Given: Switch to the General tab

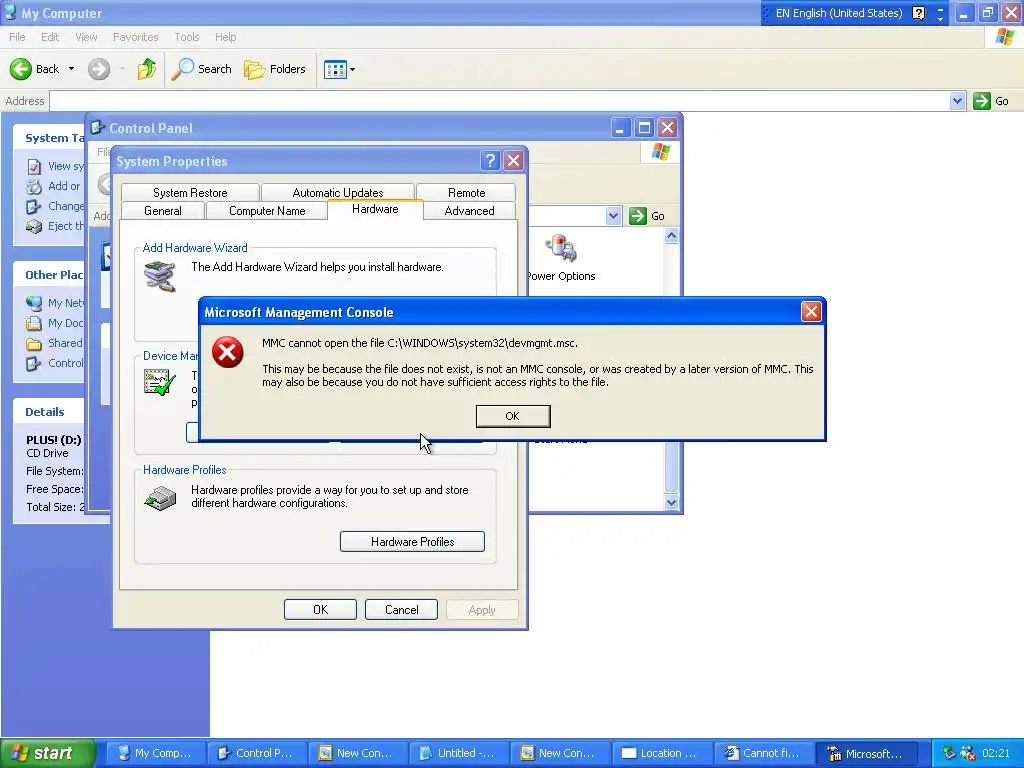Looking at the screenshot, I should [163, 210].
